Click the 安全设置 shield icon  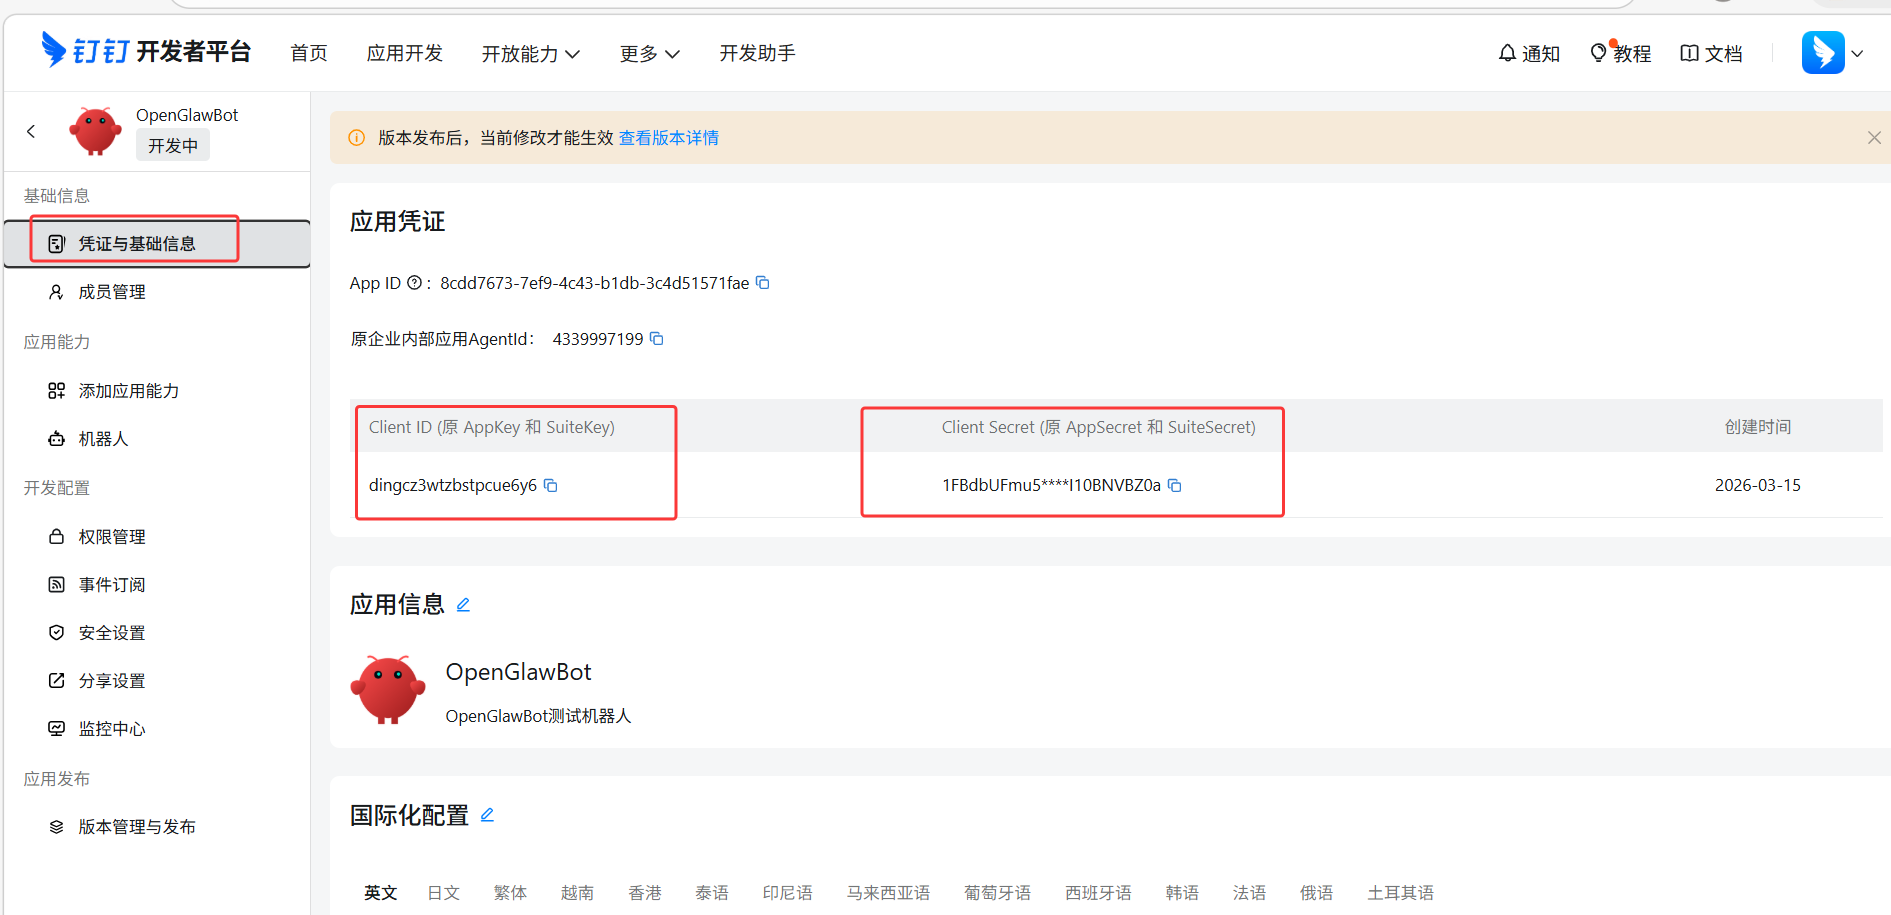(x=57, y=633)
